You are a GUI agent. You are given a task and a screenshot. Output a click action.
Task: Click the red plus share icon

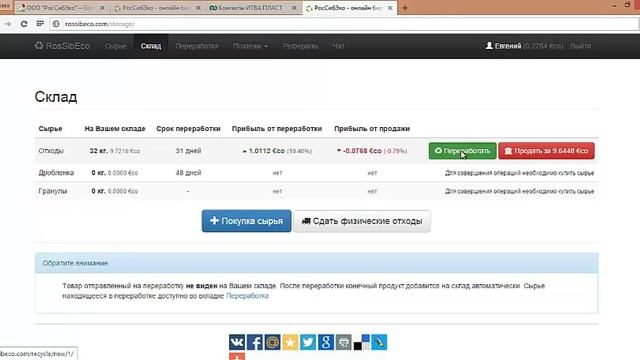point(237,356)
